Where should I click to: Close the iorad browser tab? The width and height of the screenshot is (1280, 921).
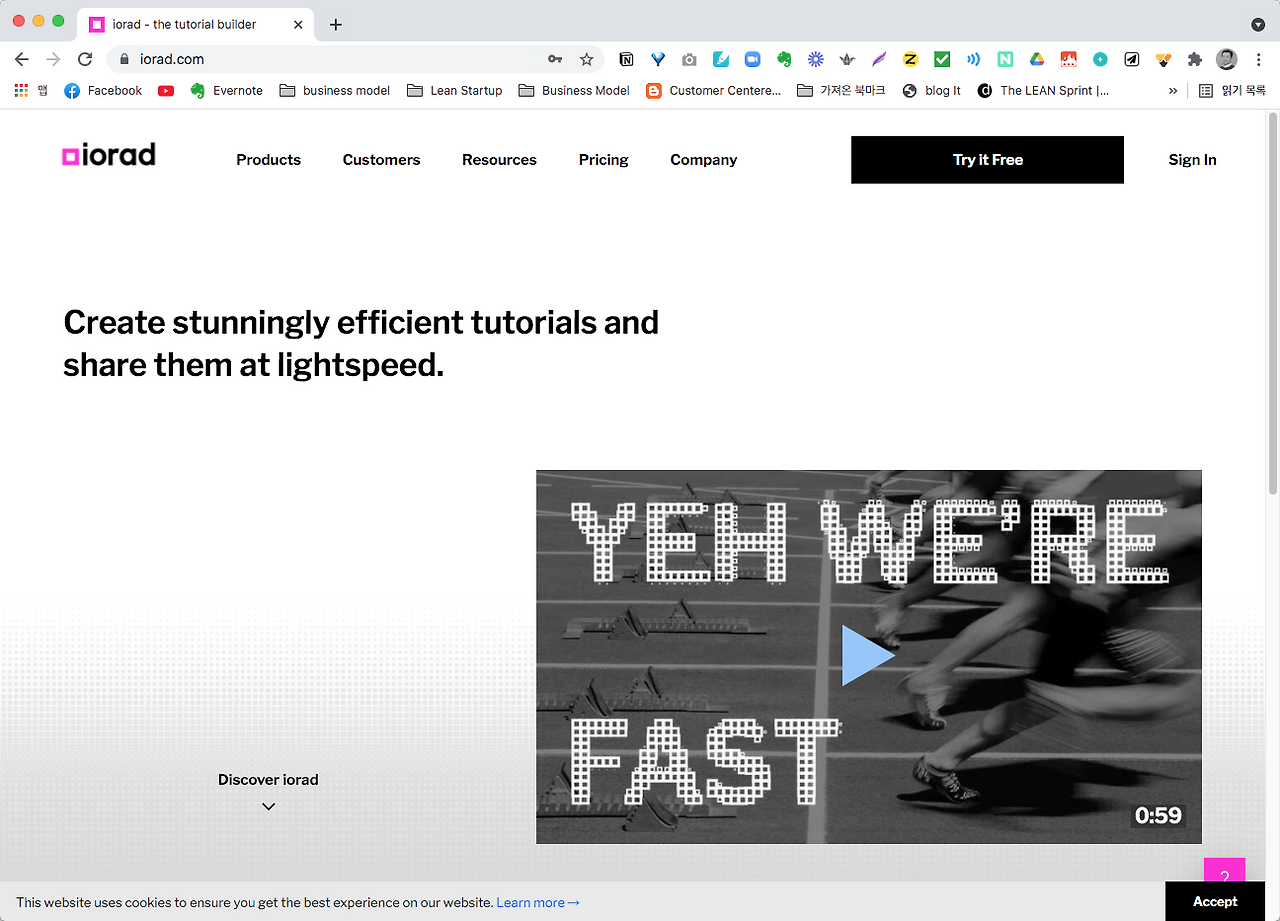(298, 24)
